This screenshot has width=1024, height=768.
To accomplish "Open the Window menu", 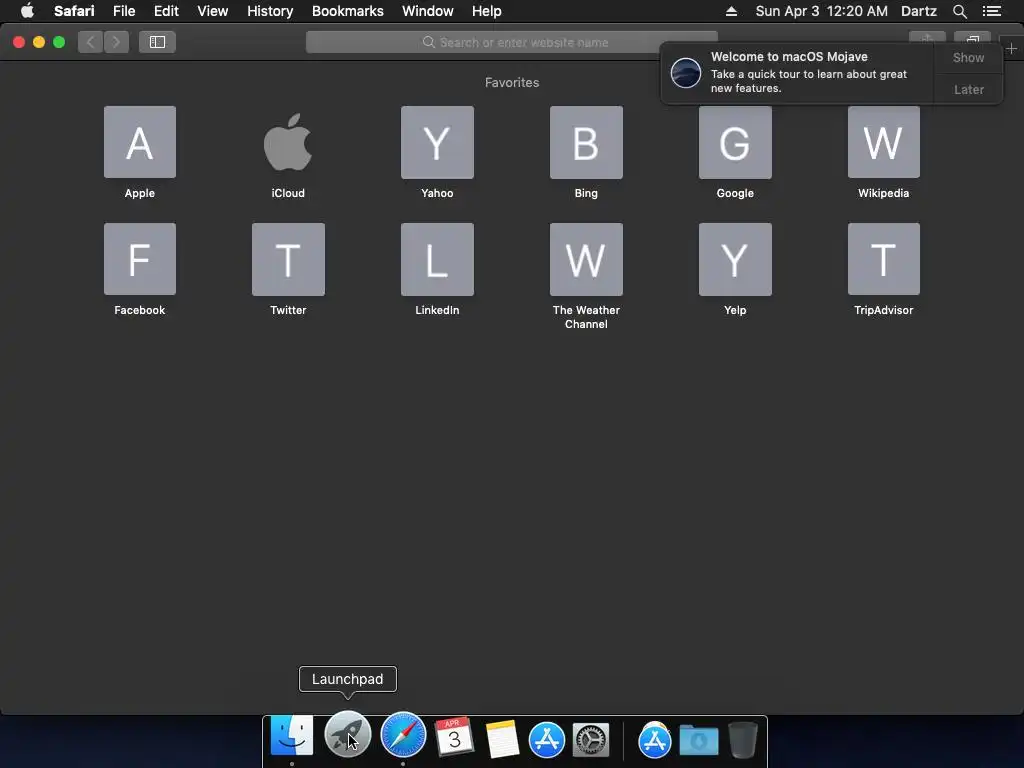I will tap(428, 11).
